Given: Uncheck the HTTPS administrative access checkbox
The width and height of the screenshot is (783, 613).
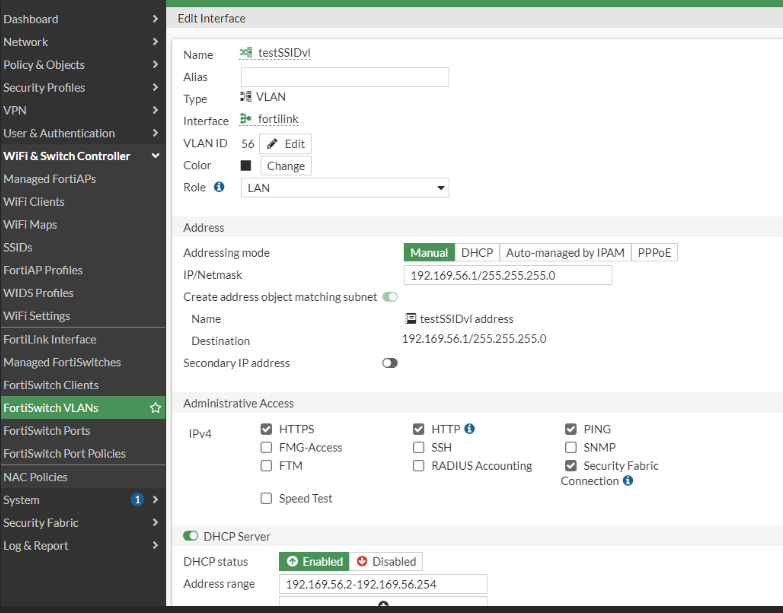Looking at the screenshot, I should tap(266, 429).
